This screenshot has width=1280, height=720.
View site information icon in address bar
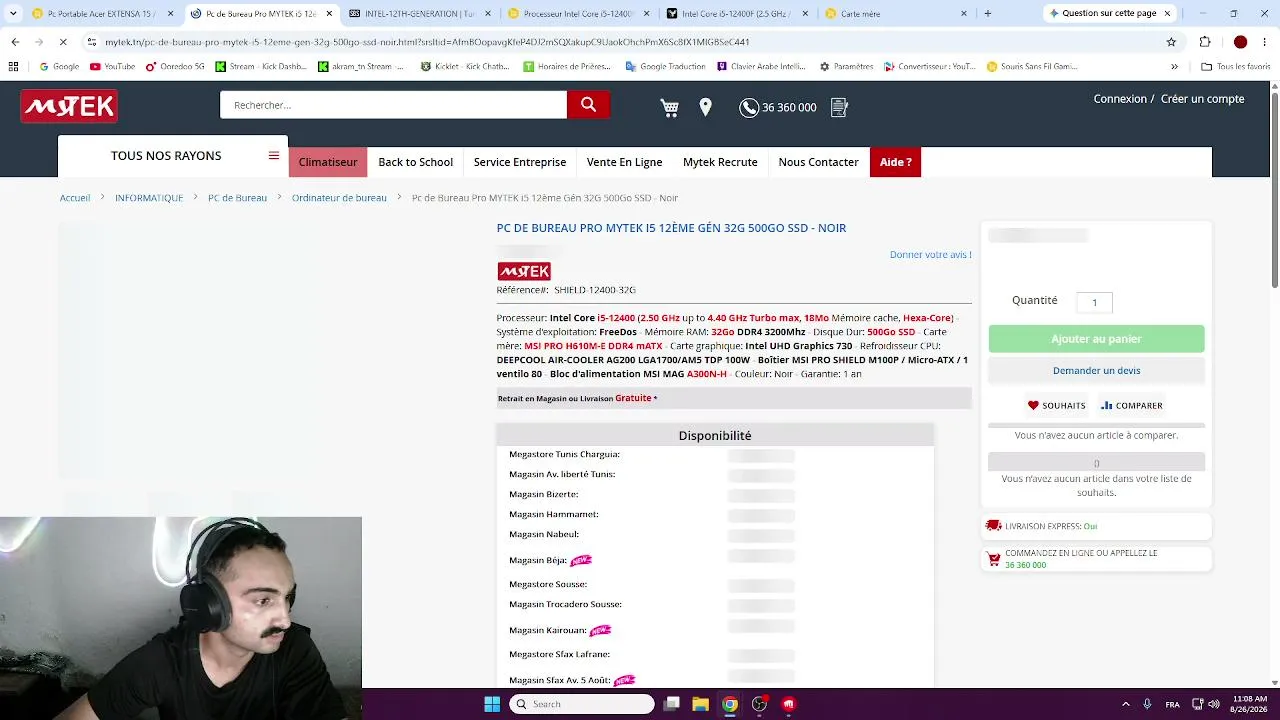tap(92, 42)
